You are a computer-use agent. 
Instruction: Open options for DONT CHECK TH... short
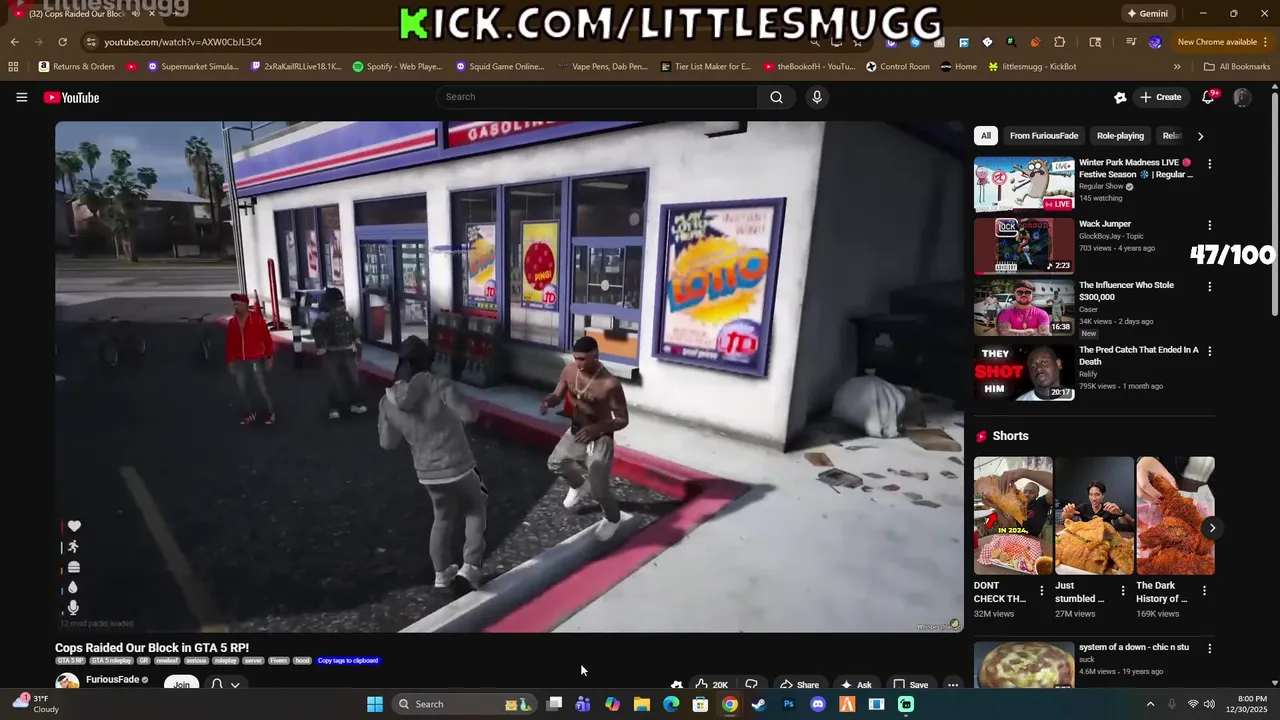coord(1041,591)
